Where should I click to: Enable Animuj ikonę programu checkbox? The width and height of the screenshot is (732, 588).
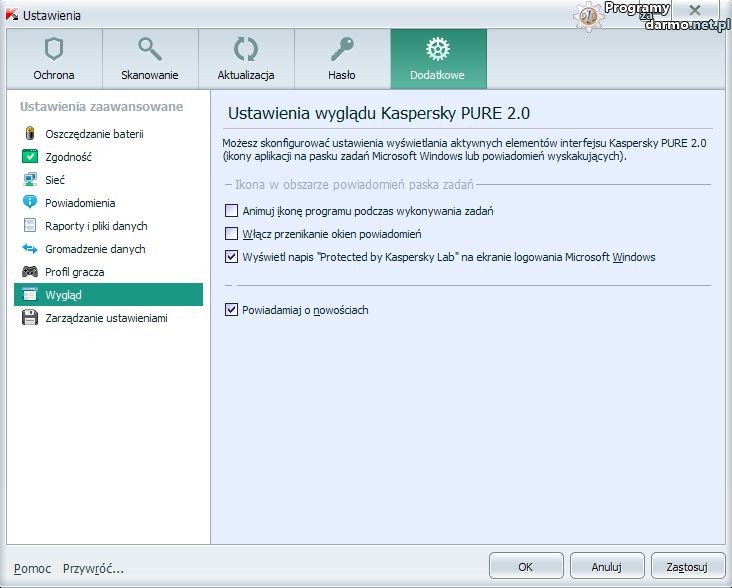pos(232,211)
